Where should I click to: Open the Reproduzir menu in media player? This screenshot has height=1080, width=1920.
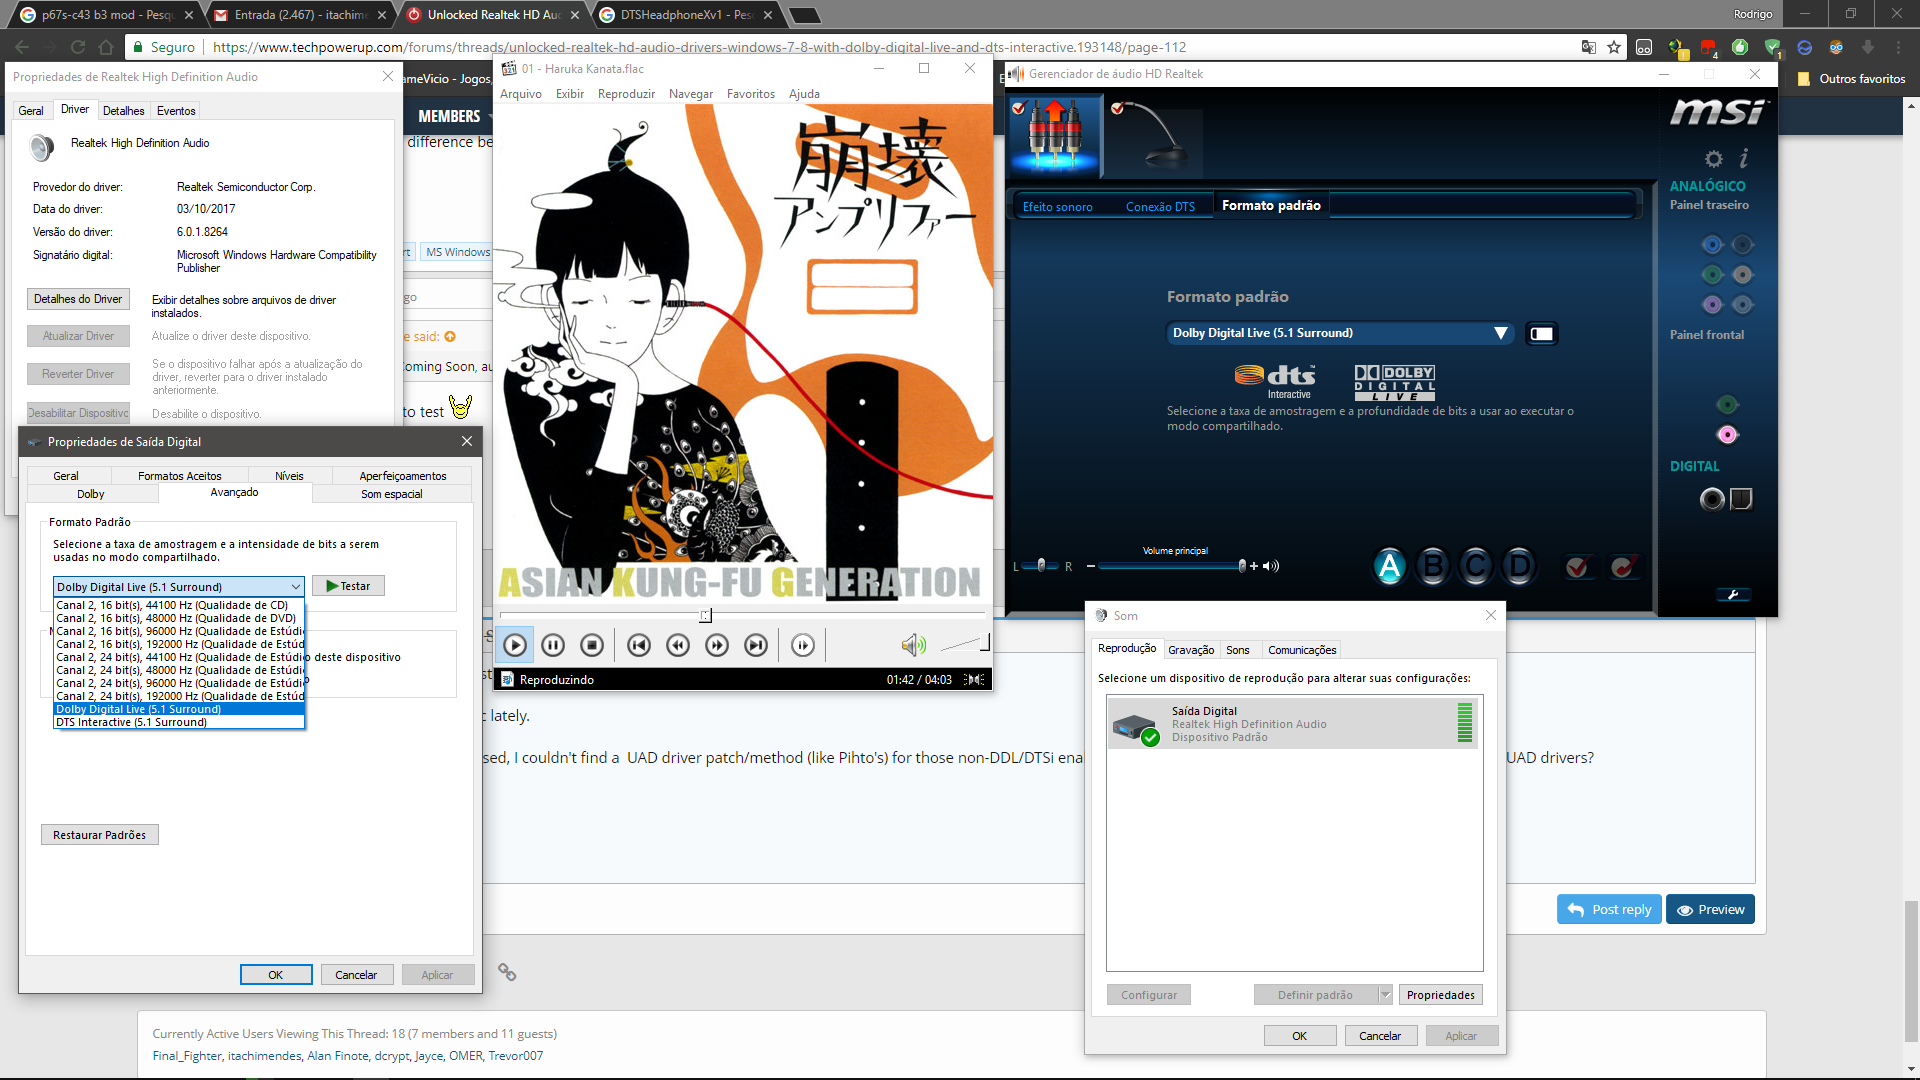626,94
